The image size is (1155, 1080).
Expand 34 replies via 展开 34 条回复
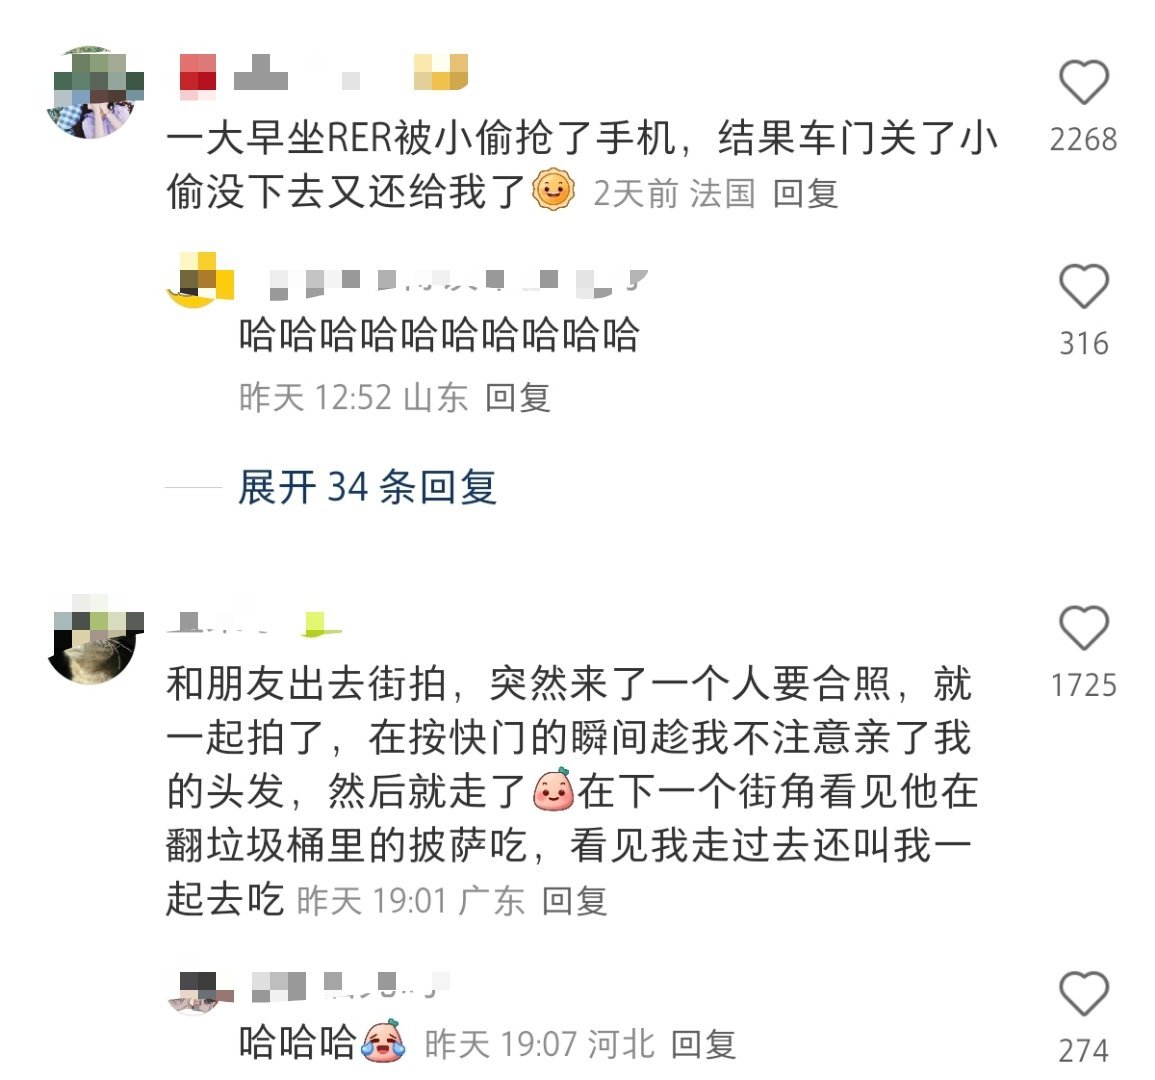(x=367, y=487)
